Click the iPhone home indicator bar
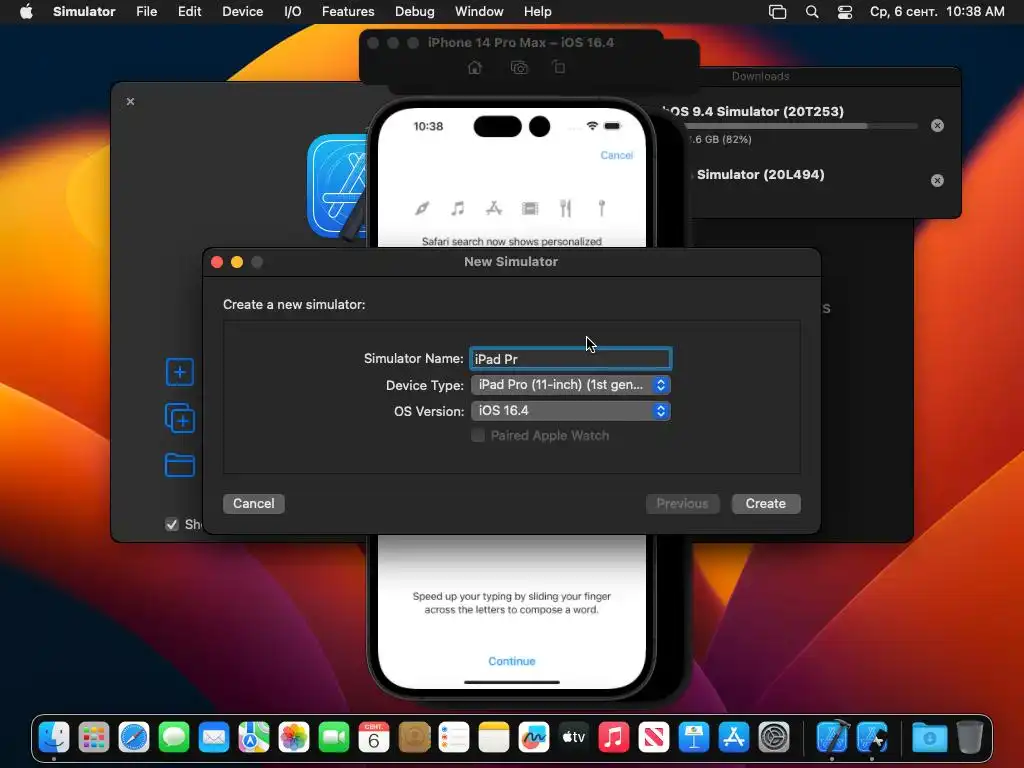The width and height of the screenshot is (1024, 768). (511, 682)
